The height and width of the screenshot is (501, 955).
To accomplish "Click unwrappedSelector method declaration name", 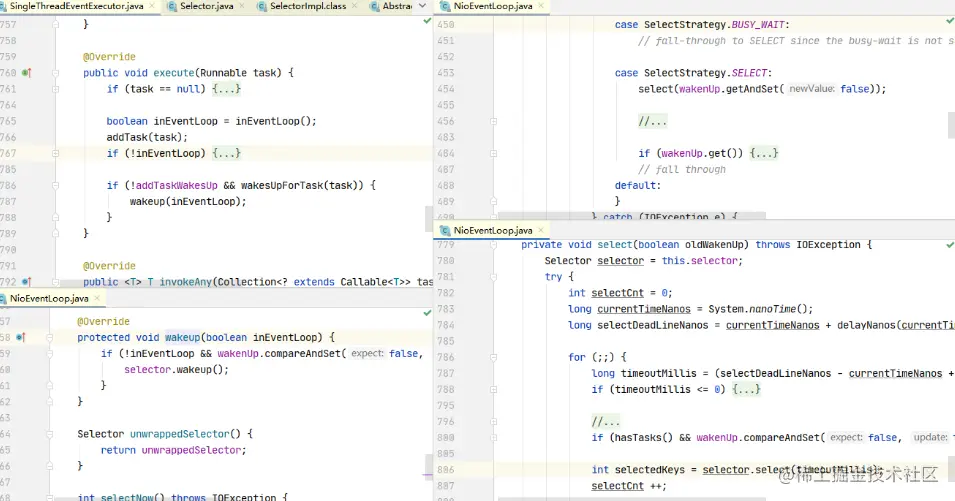I will (180, 434).
